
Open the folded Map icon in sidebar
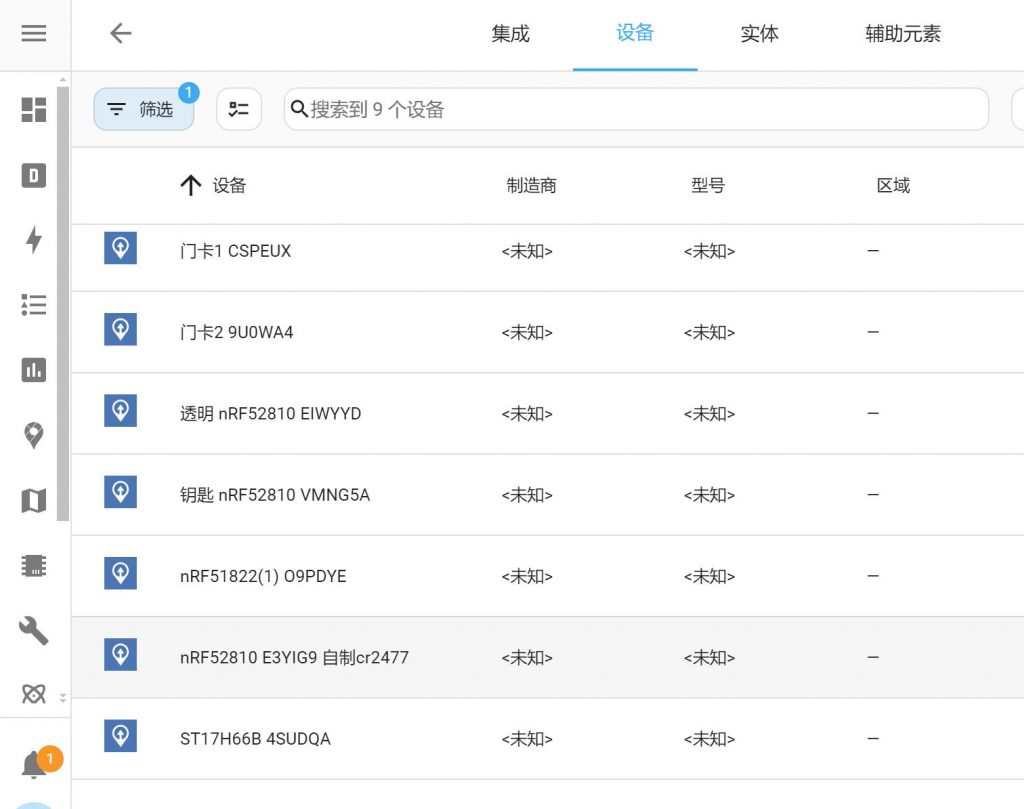(34, 500)
